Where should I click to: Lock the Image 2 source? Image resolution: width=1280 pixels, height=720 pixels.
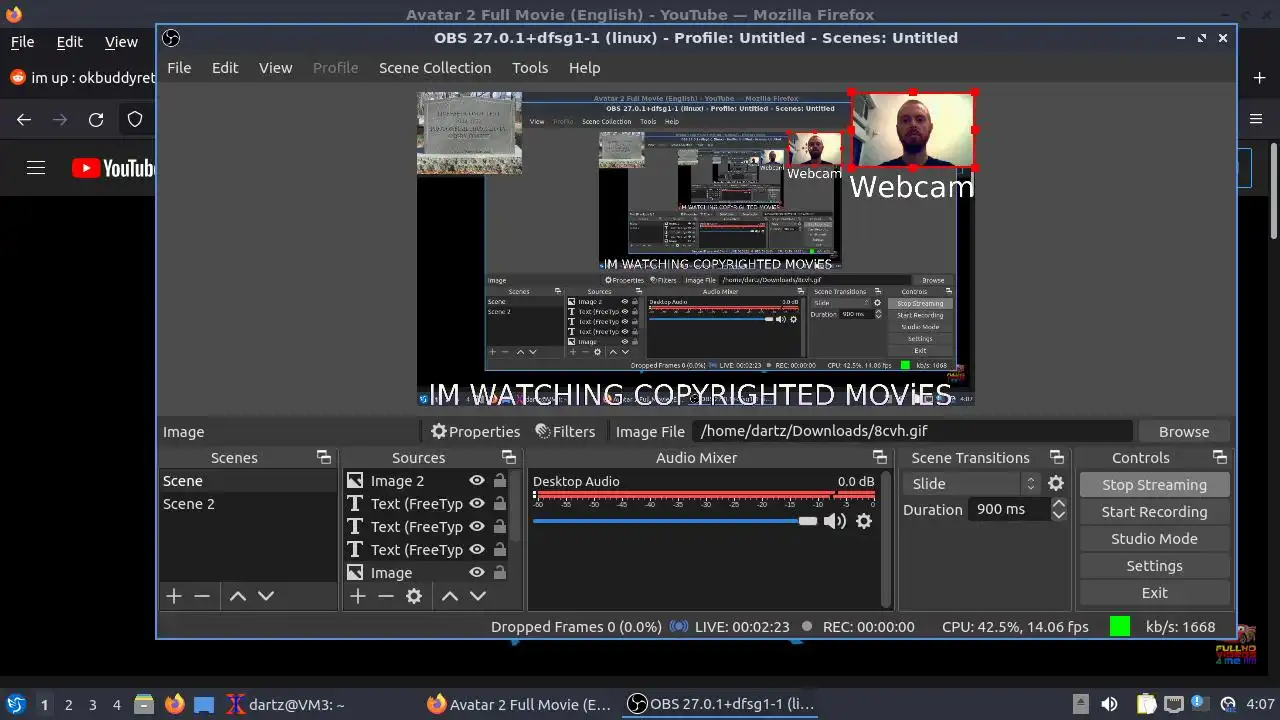tap(499, 481)
